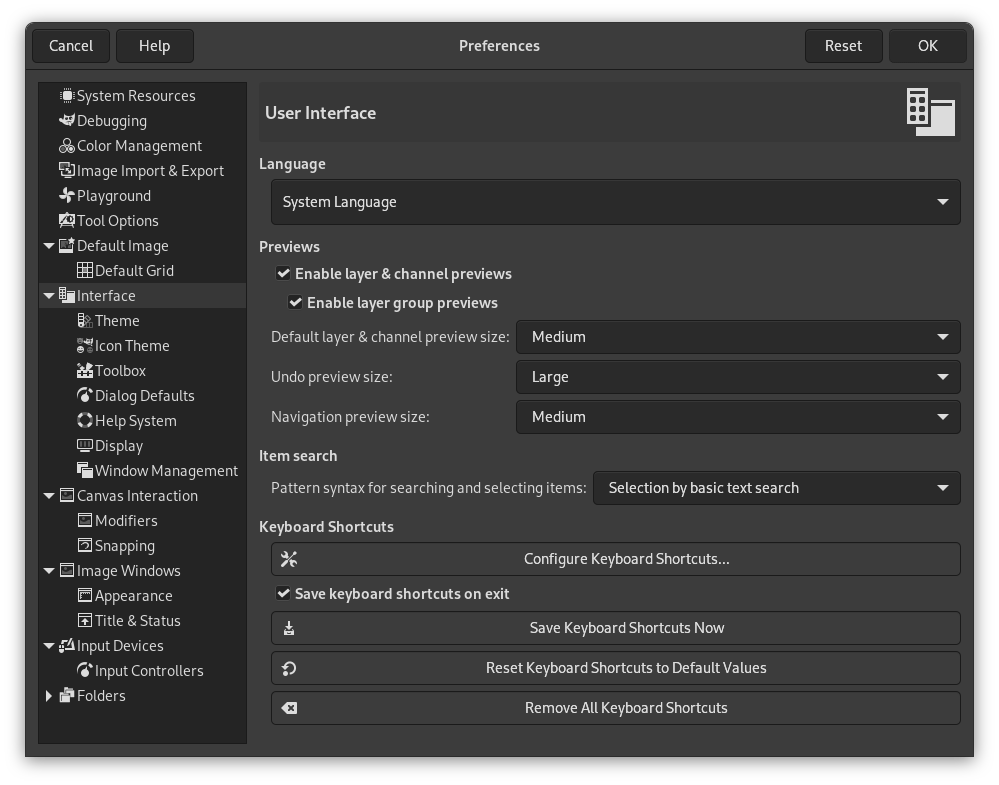Select the Color Management icon

(66, 145)
